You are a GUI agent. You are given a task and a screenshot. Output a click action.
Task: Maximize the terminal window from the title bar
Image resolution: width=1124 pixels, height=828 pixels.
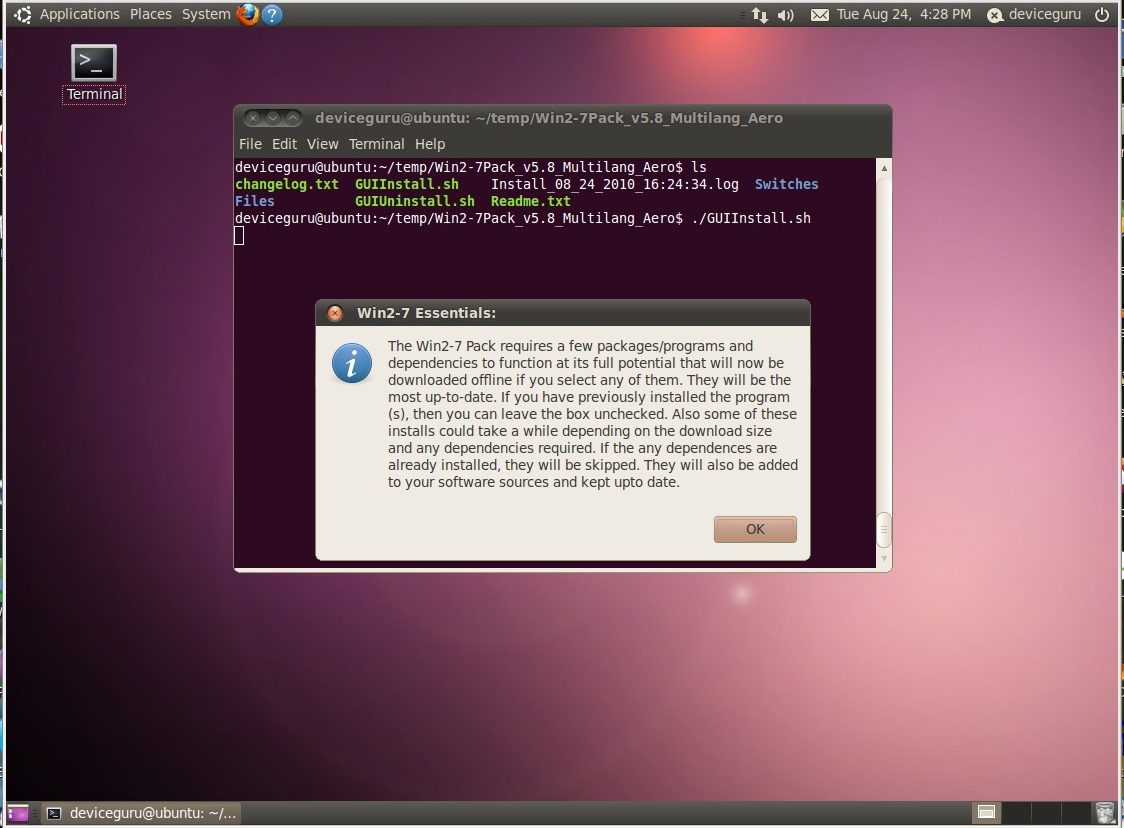(292, 118)
